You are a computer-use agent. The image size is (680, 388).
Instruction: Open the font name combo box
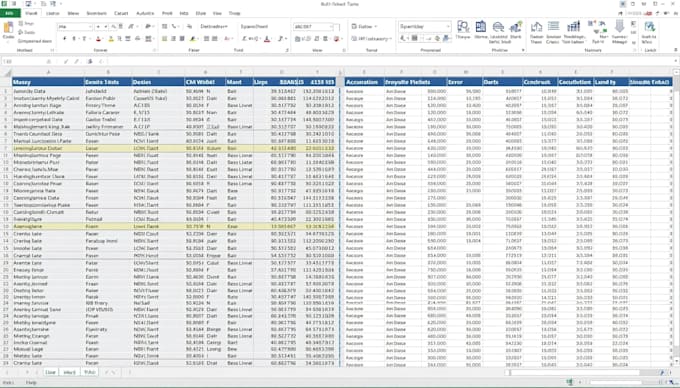pyautogui.click(x=75, y=27)
